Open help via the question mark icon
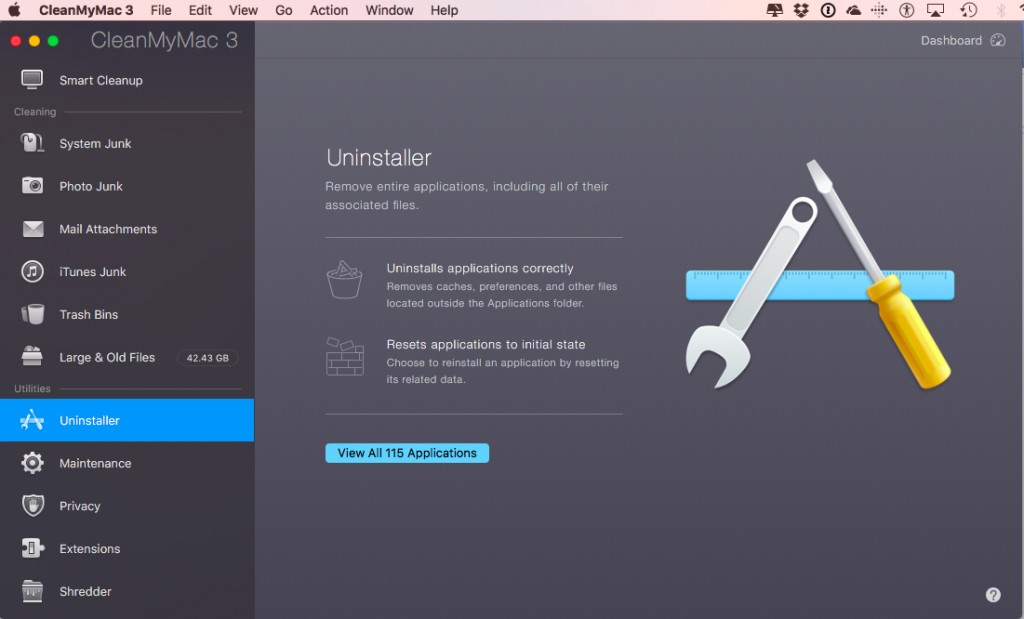This screenshot has height=619, width=1024. (993, 595)
